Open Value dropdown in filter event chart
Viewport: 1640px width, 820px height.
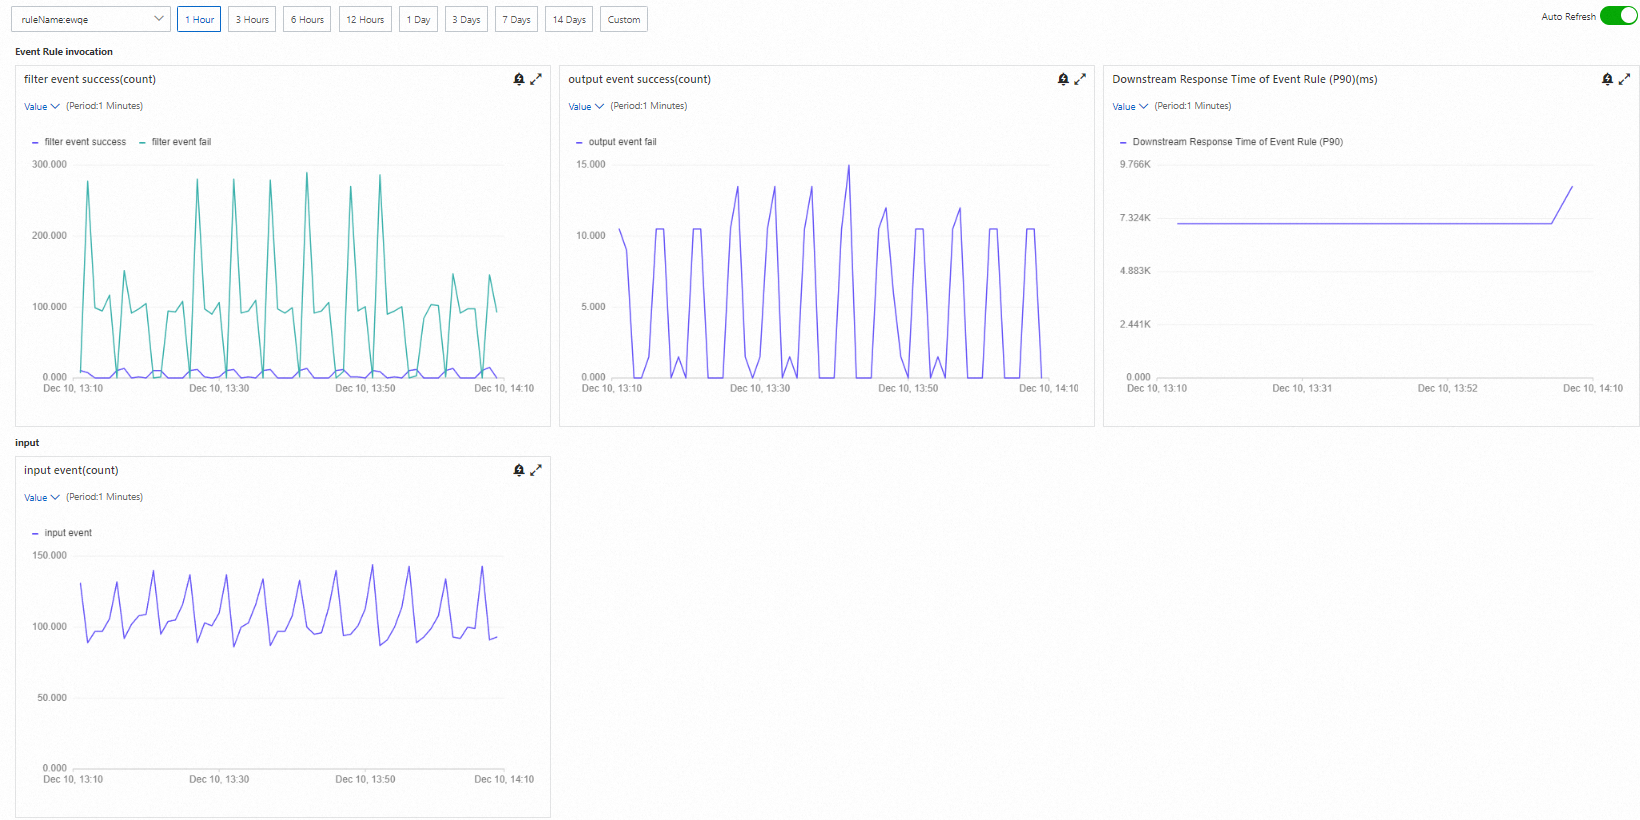pos(42,106)
